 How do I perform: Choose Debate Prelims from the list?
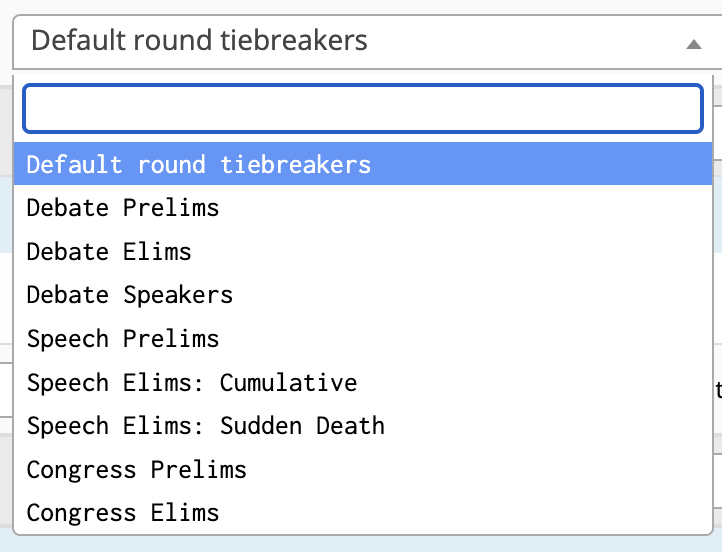click(x=123, y=208)
